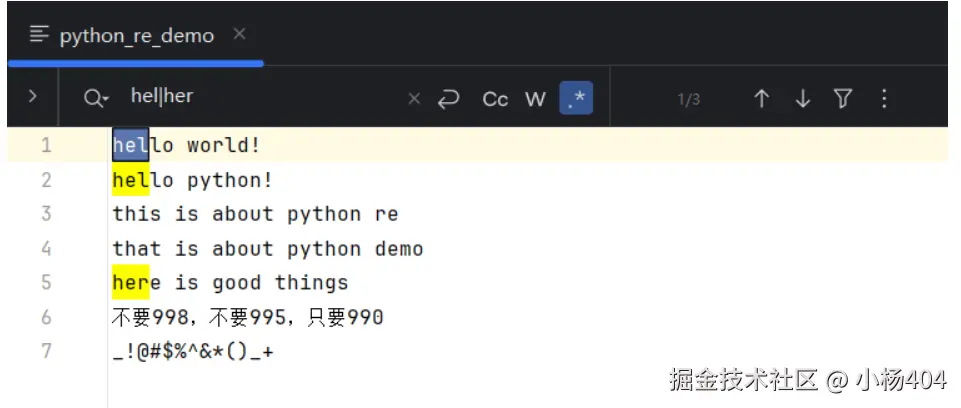Screen dimensions: 961x408
Task: Go to previous occurrence with up arrow
Action: point(761,98)
